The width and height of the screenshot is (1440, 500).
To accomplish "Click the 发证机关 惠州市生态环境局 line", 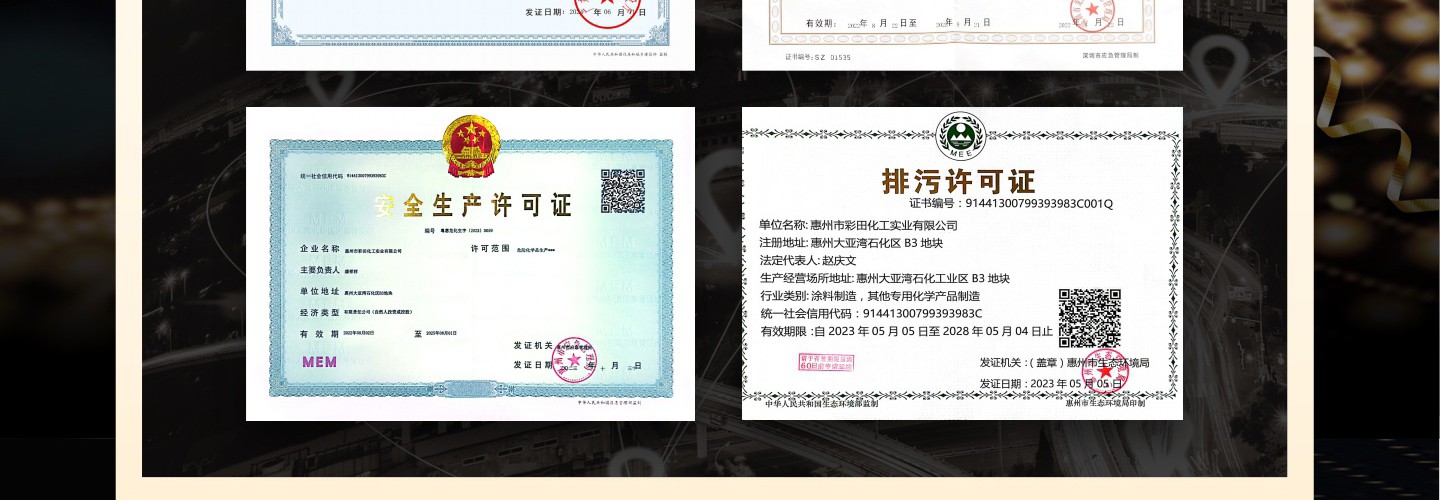I will pos(1064,362).
